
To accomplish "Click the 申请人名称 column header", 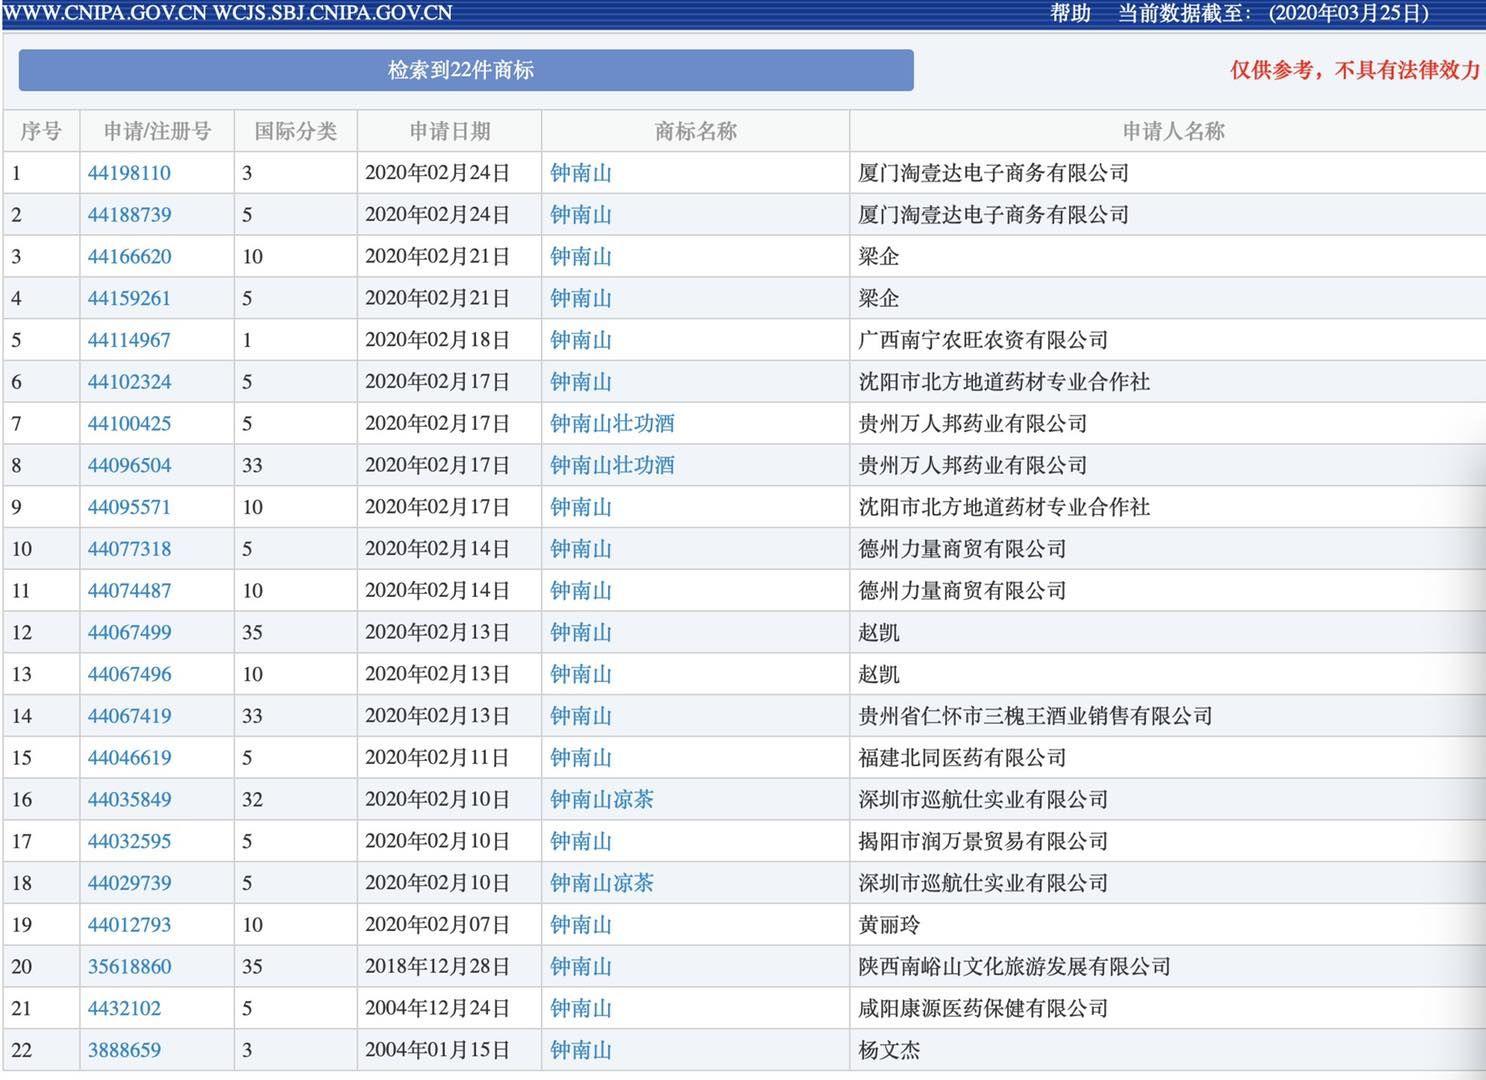I will tap(1172, 131).
